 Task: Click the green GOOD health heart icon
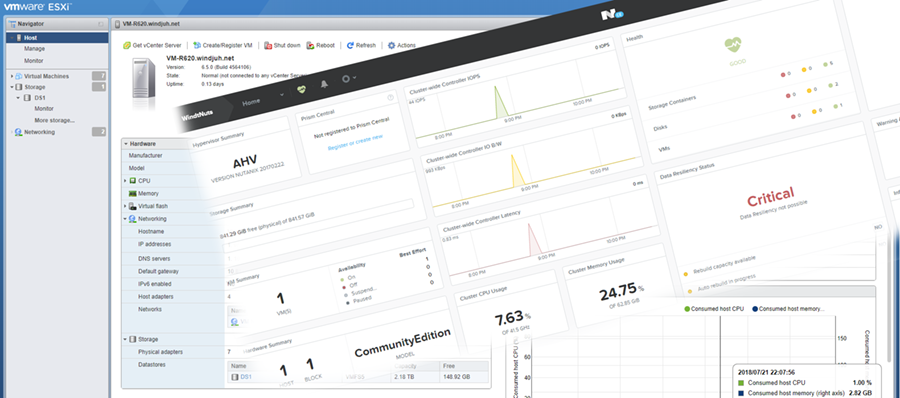pos(732,44)
